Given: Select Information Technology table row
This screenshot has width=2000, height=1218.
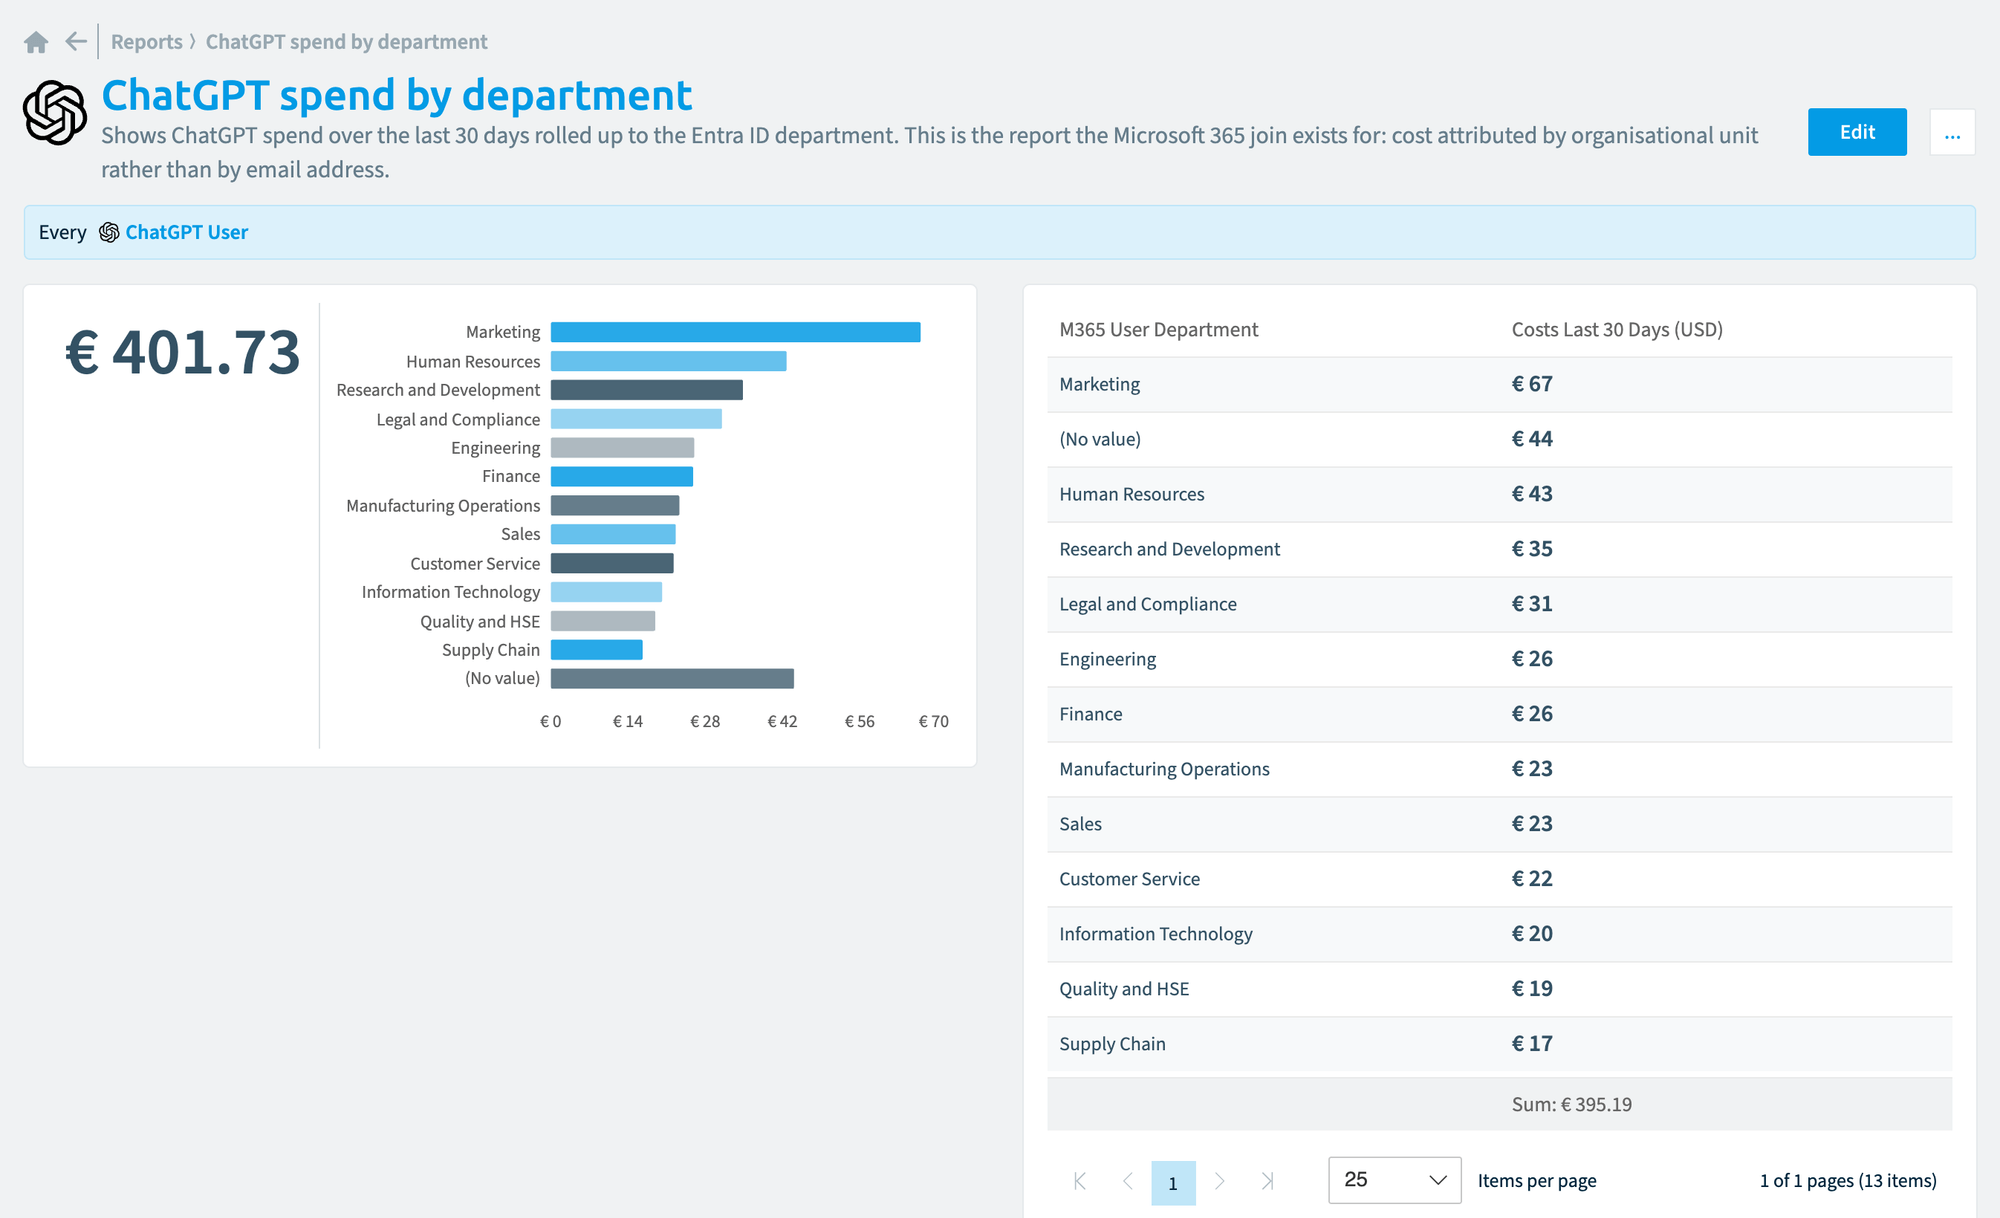Looking at the screenshot, I should [1499, 934].
